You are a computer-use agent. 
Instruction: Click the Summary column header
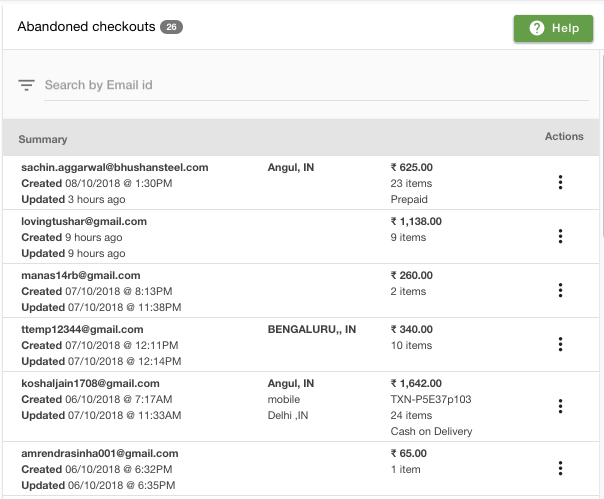[43, 139]
